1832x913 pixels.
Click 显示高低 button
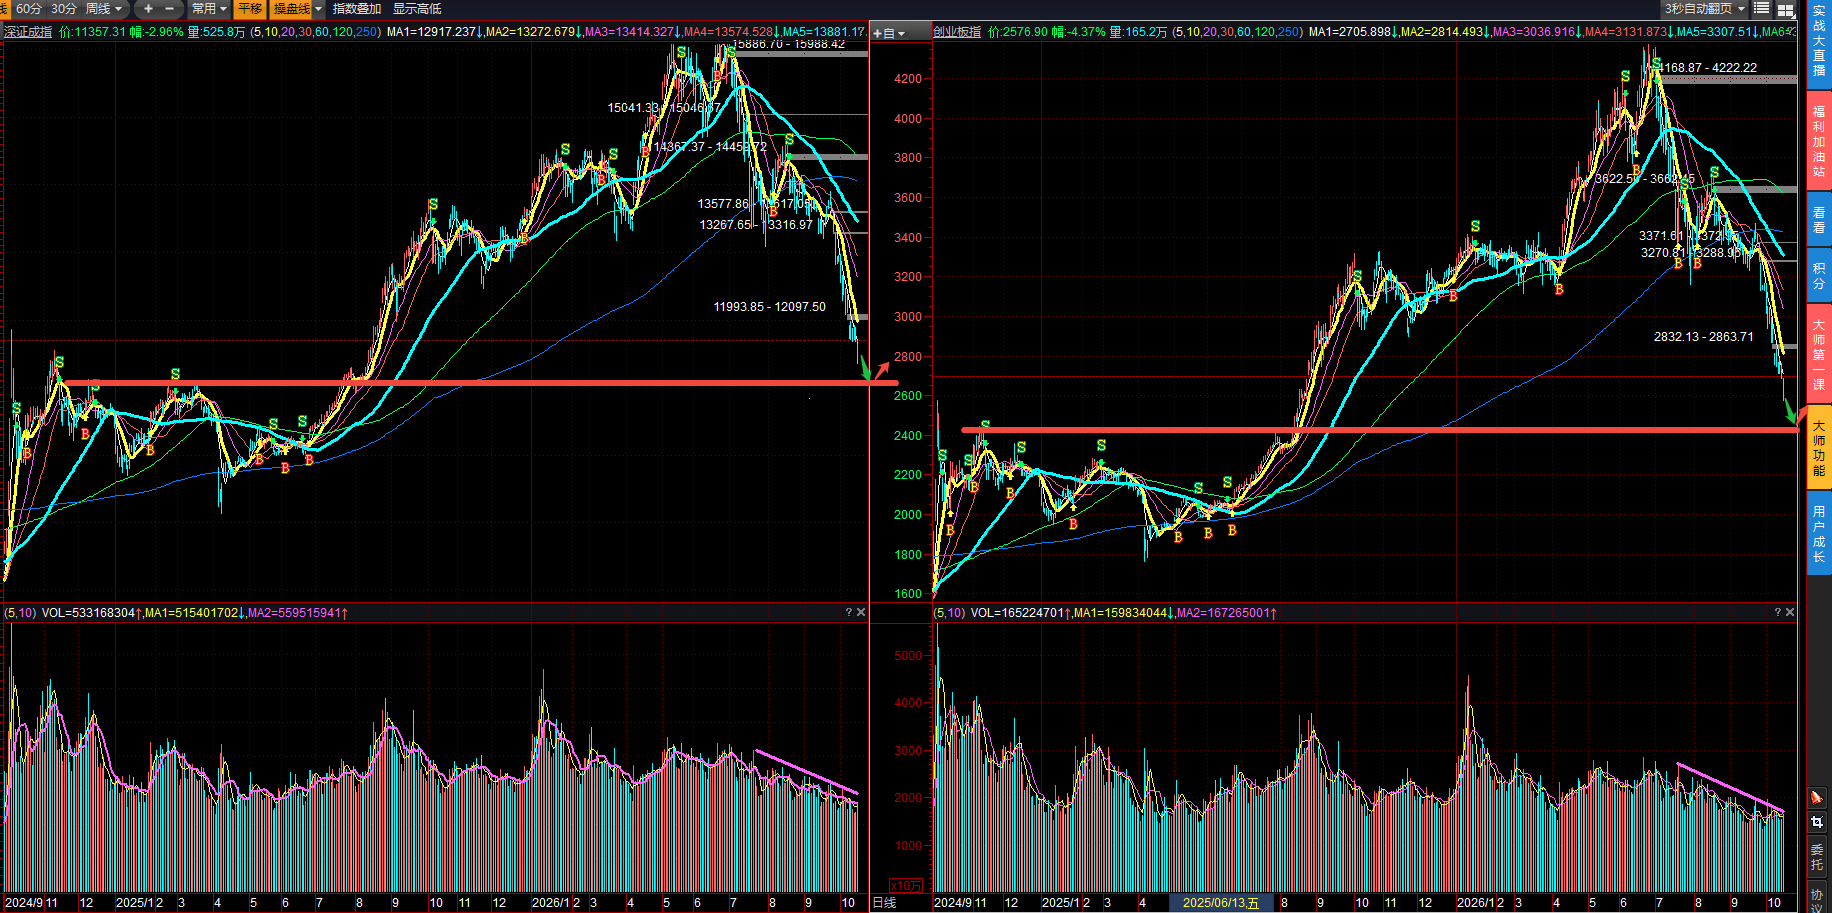point(417,9)
